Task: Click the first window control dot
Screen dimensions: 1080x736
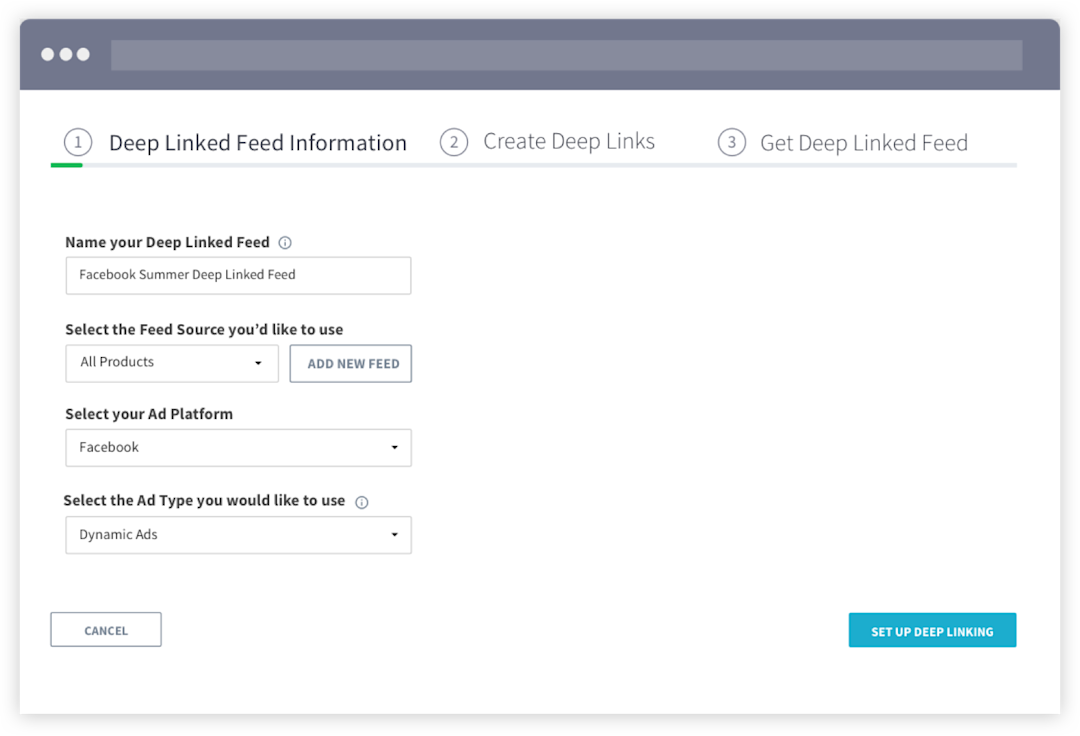Action: (x=48, y=54)
